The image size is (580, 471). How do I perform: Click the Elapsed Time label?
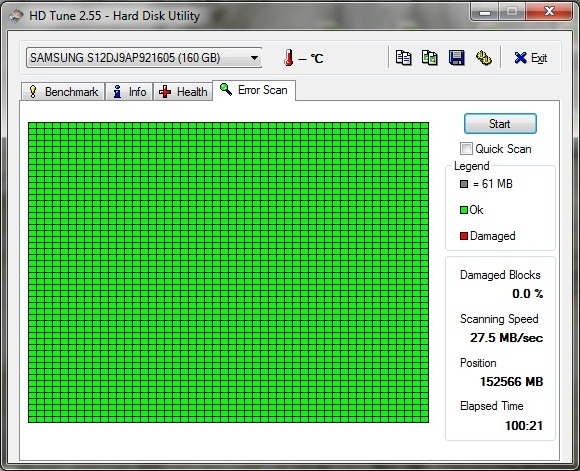pyautogui.click(x=492, y=406)
